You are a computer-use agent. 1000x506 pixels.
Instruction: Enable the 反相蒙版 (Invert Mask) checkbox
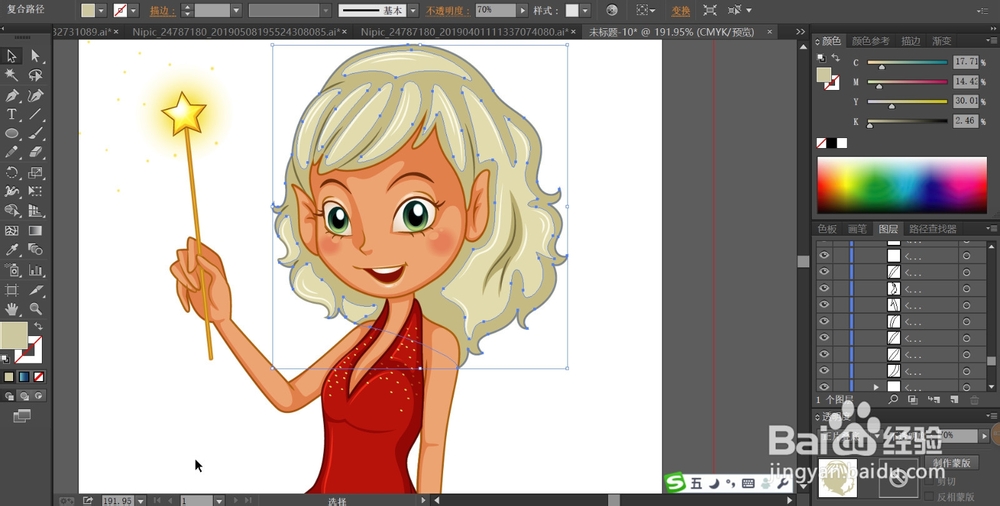(929, 496)
